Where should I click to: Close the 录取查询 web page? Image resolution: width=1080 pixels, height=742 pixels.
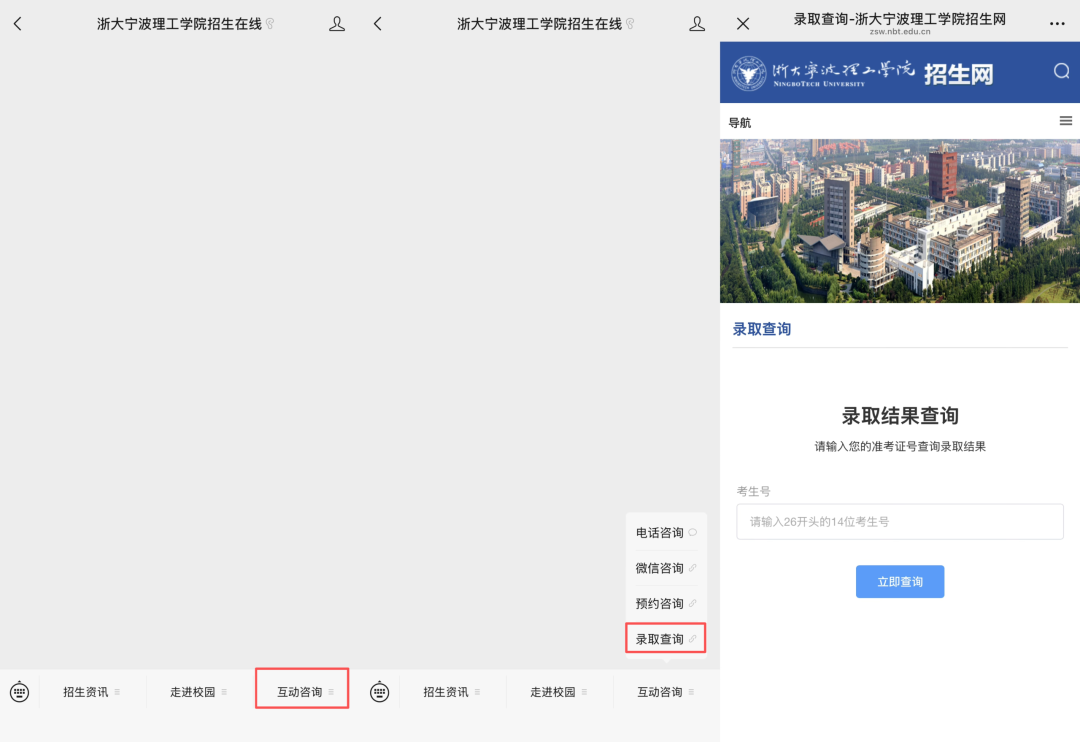(742, 24)
